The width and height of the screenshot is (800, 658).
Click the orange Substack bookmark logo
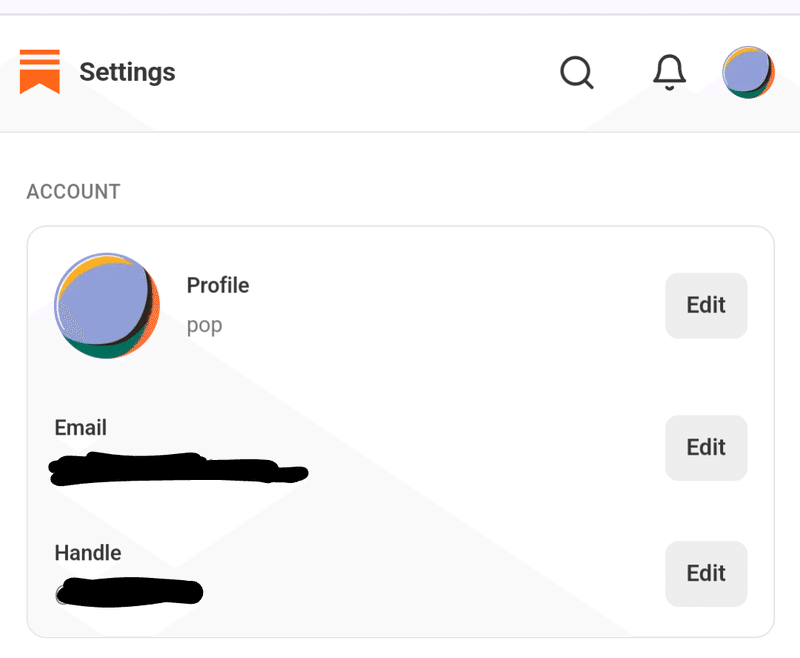coord(40,72)
